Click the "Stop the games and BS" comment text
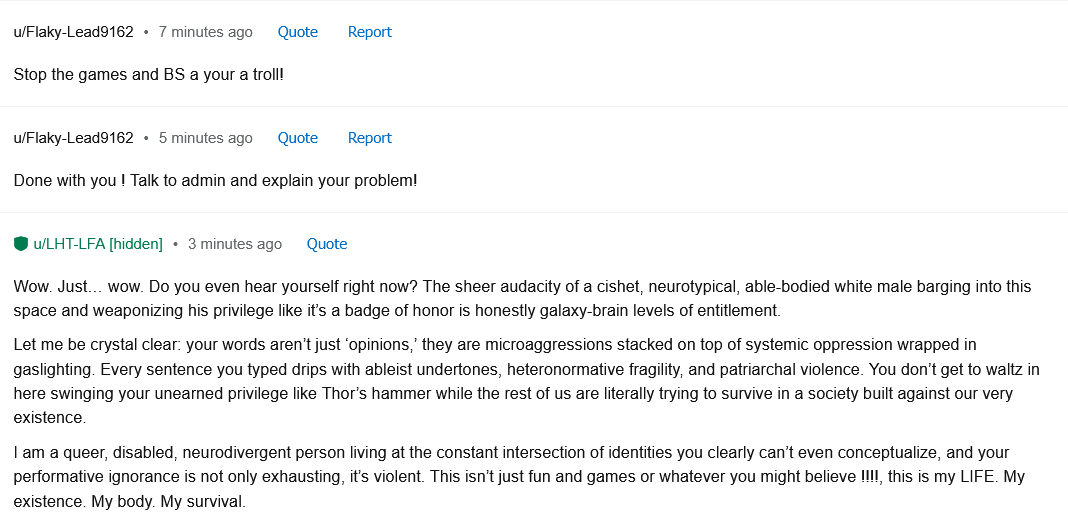 (149, 75)
